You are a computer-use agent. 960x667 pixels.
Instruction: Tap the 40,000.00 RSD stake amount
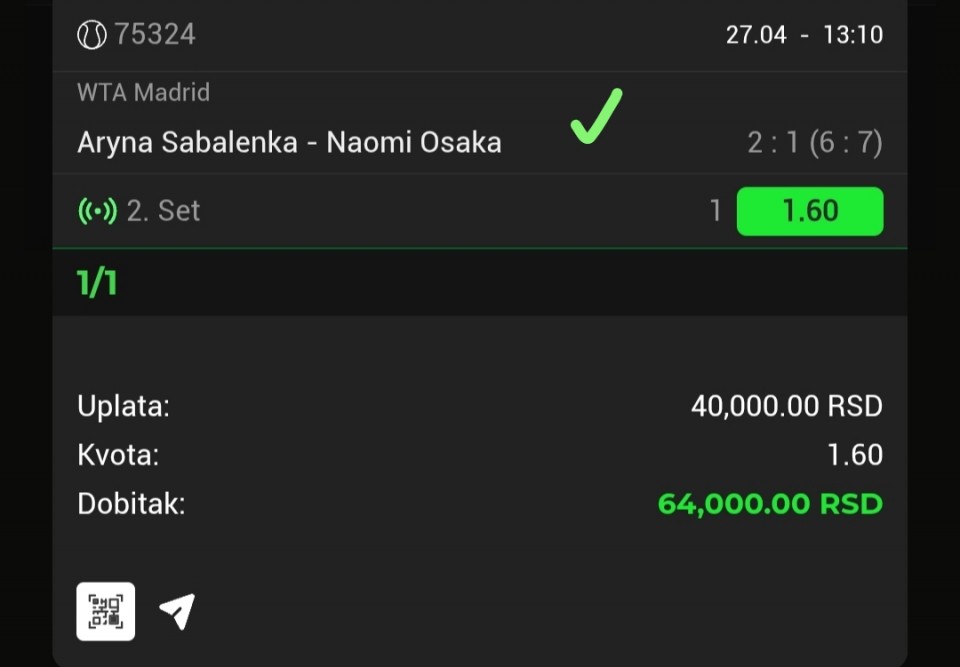point(786,406)
